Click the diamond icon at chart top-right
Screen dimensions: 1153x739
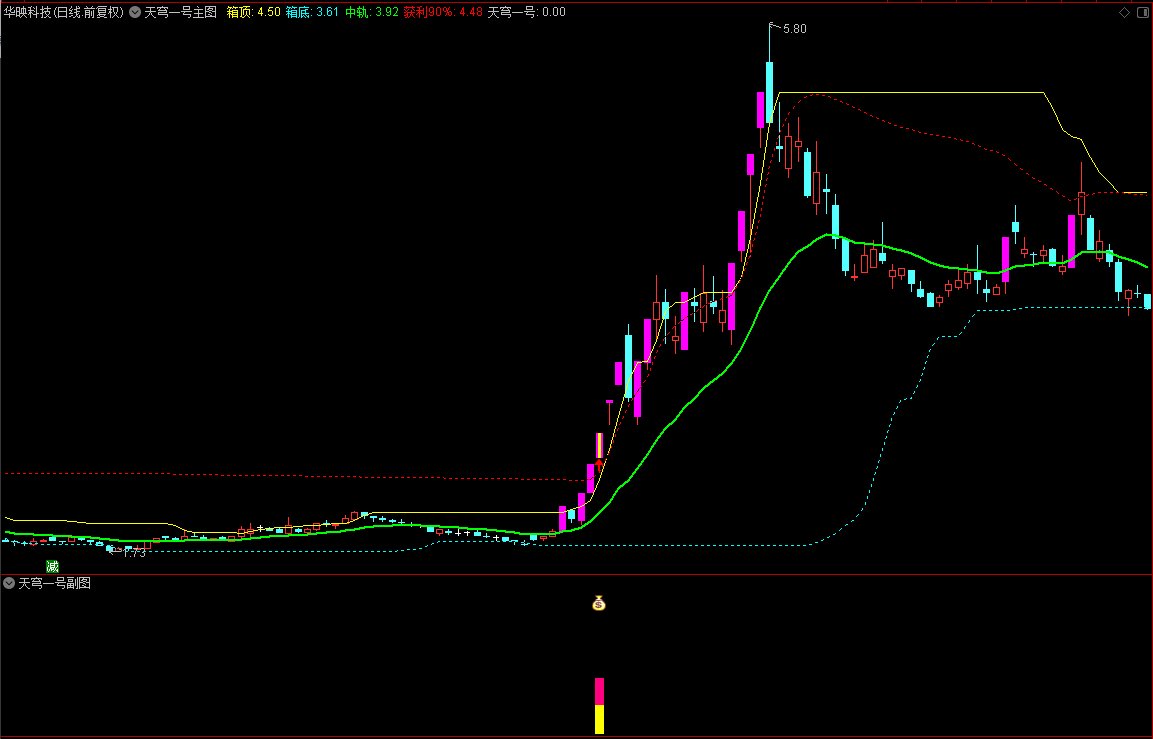(x=1124, y=13)
